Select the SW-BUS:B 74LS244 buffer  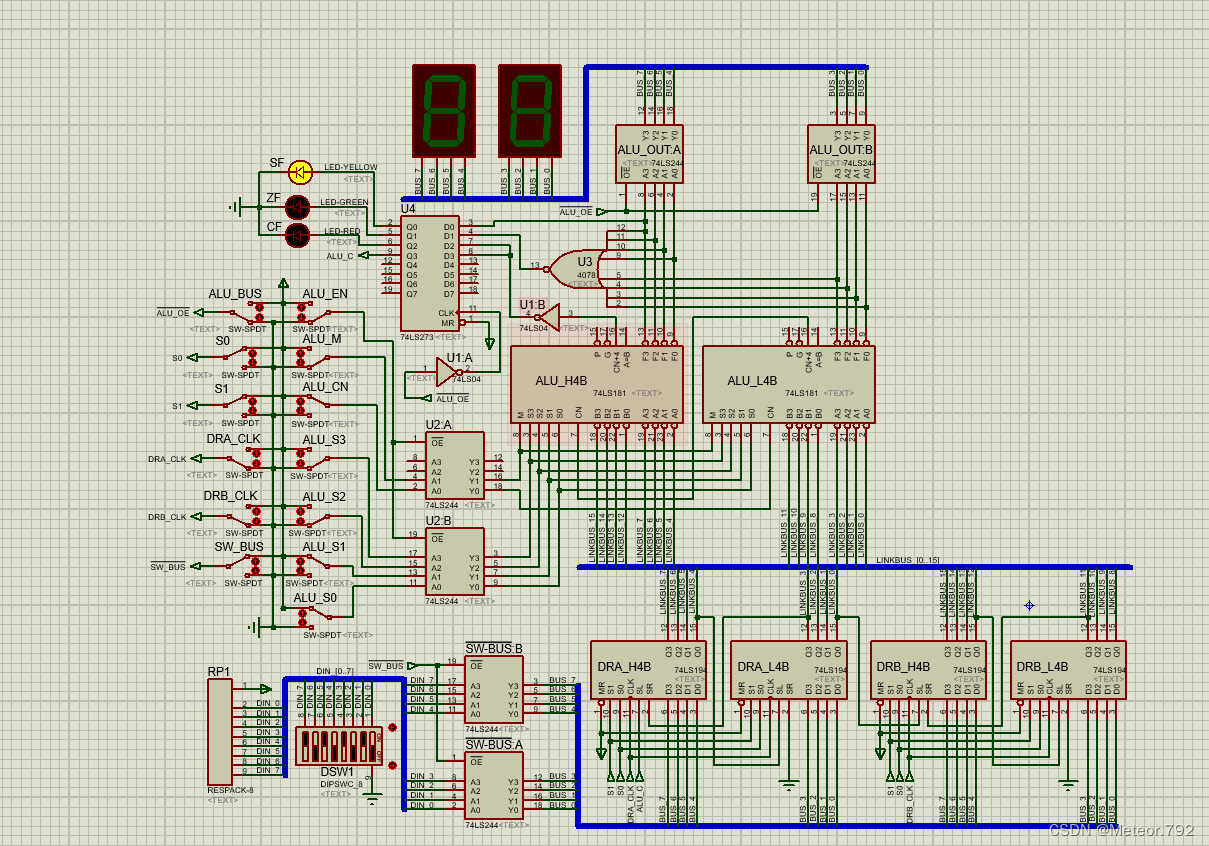[x=493, y=690]
